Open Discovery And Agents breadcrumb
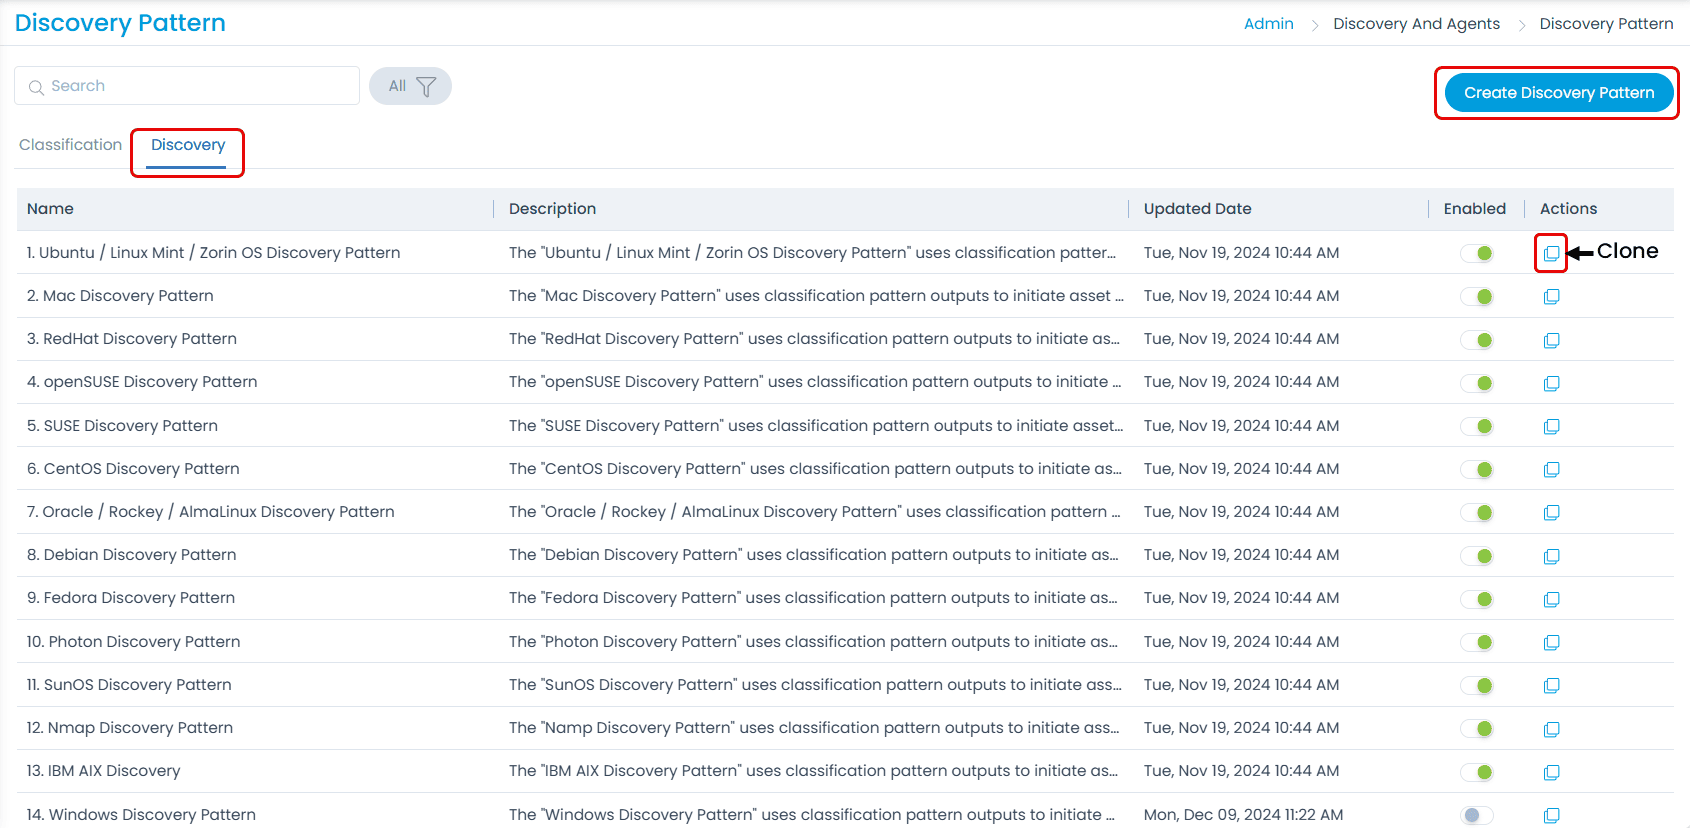The image size is (1690, 828). [x=1416, y=24]
